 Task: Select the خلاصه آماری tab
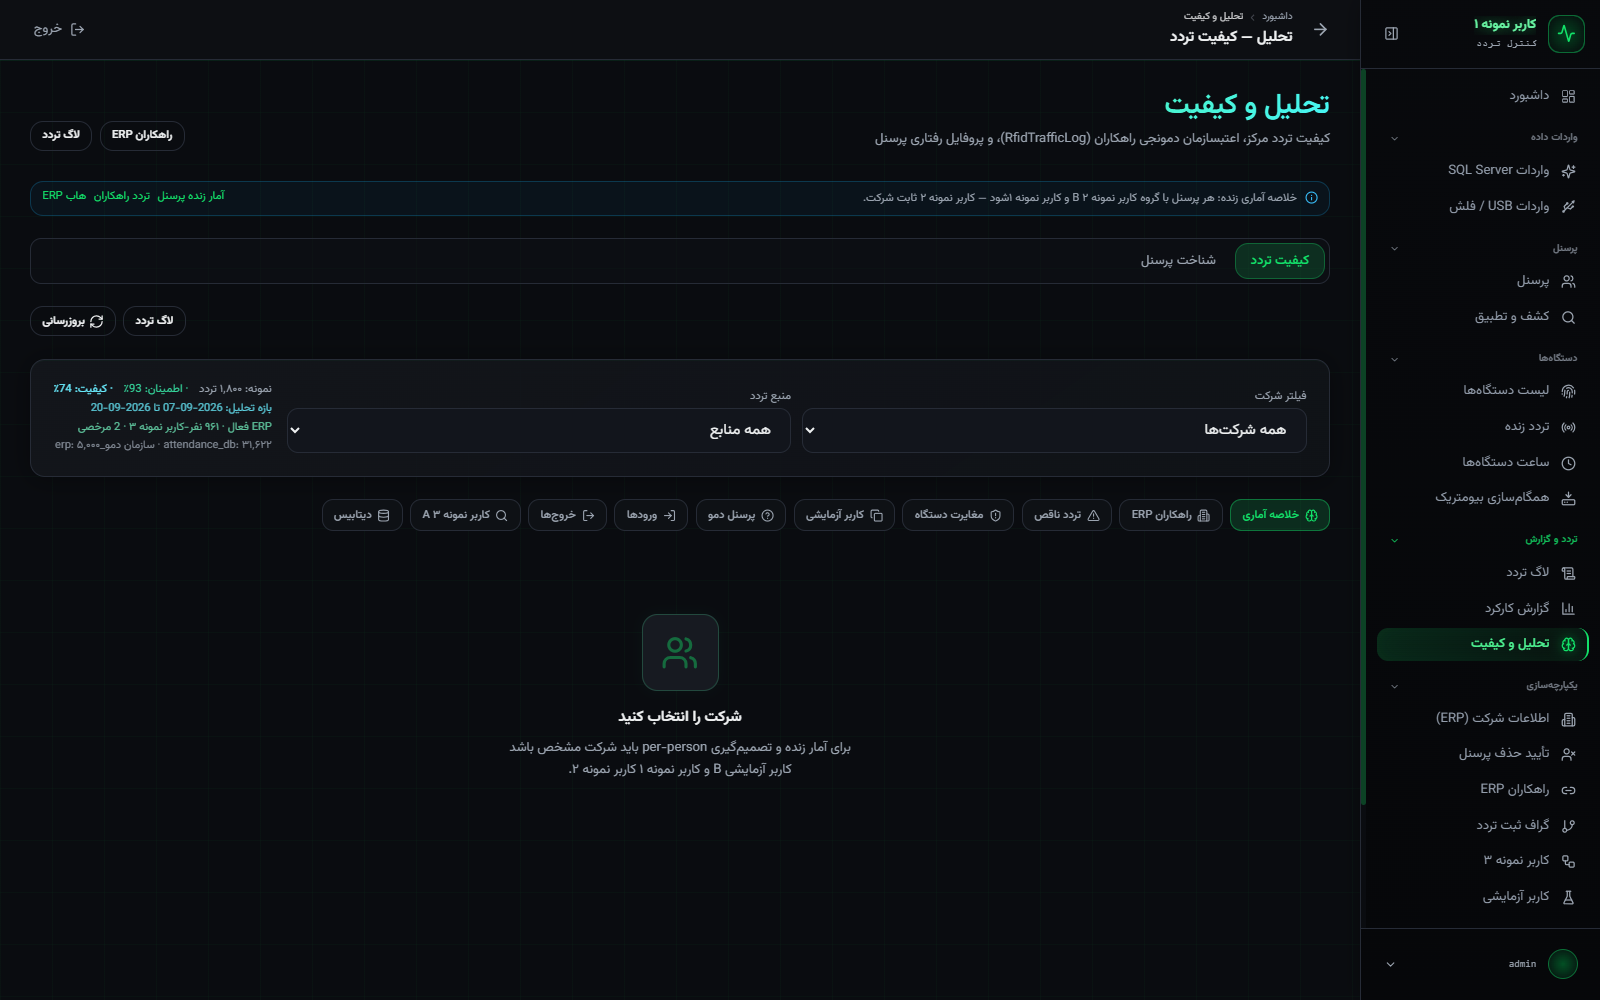point(1280,515)
